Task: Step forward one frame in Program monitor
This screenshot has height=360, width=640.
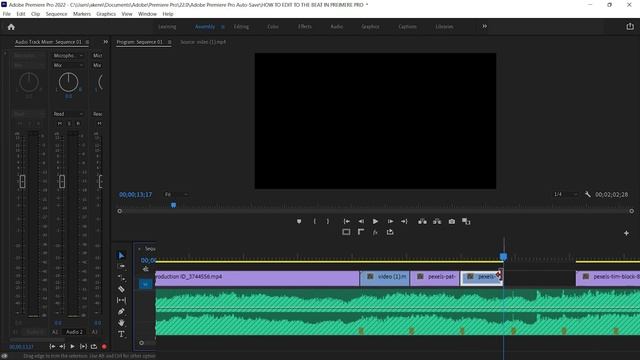Action: coord(390,221)
